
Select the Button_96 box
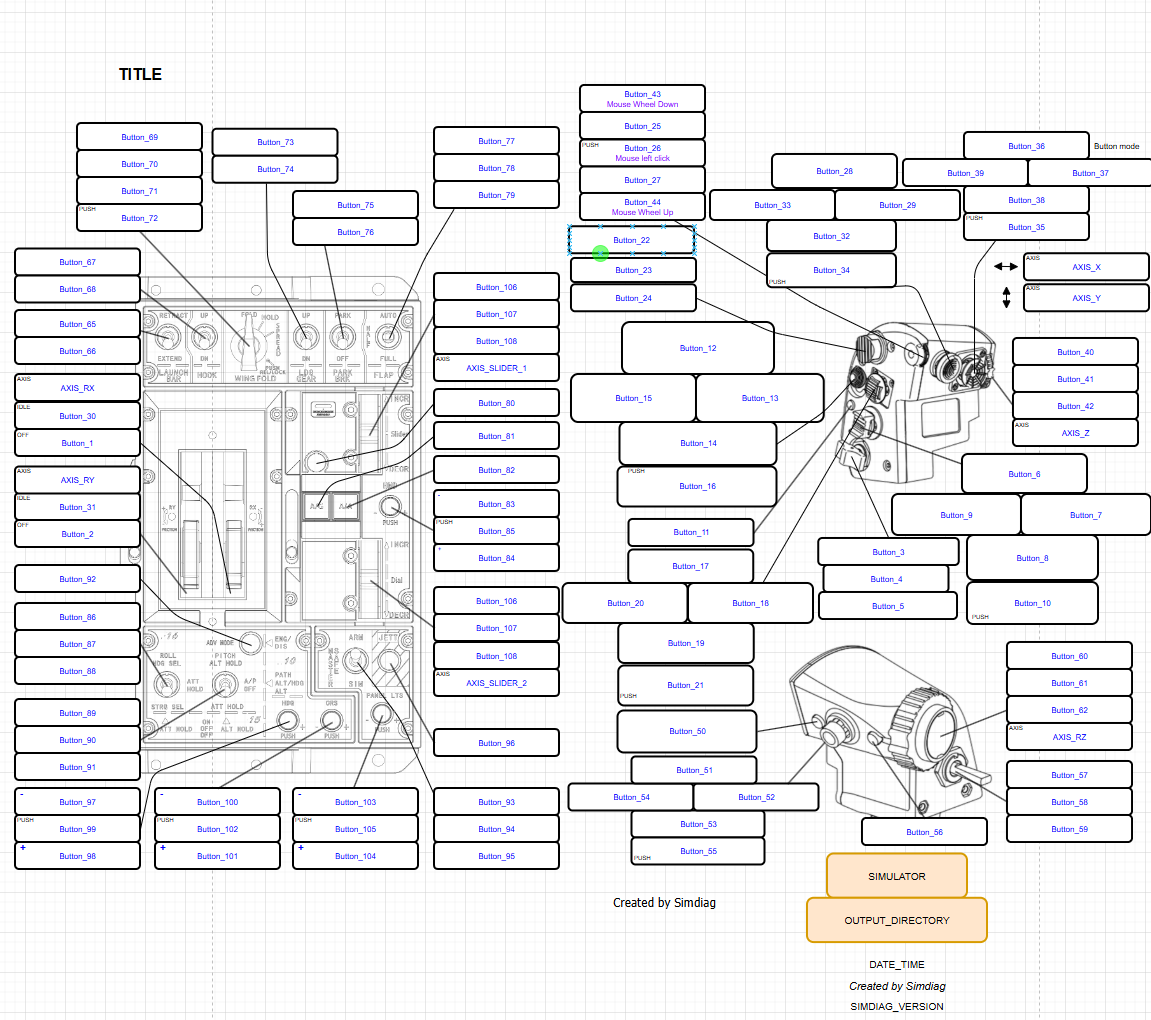tap(496, 743)
